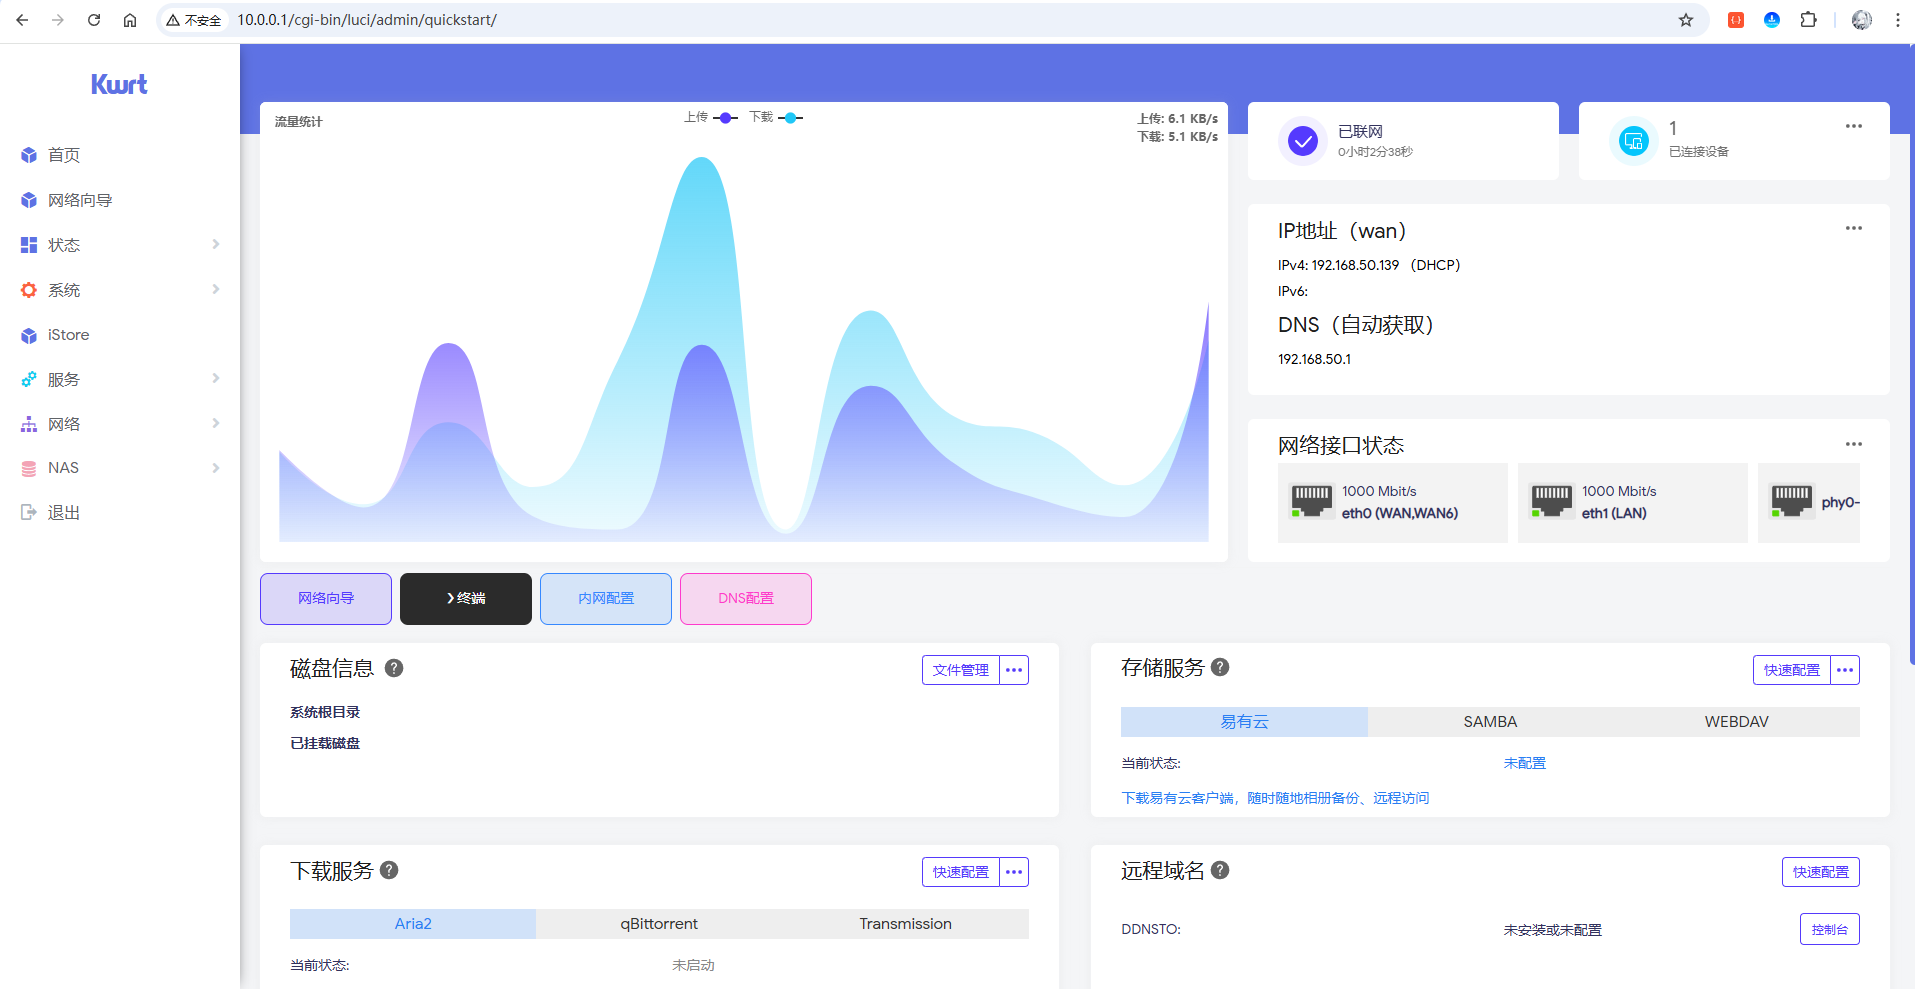1915x989 pixels.
Task: Open help icon next to 存储服务
Action: pyautogui.click(x=1220, y=667)
